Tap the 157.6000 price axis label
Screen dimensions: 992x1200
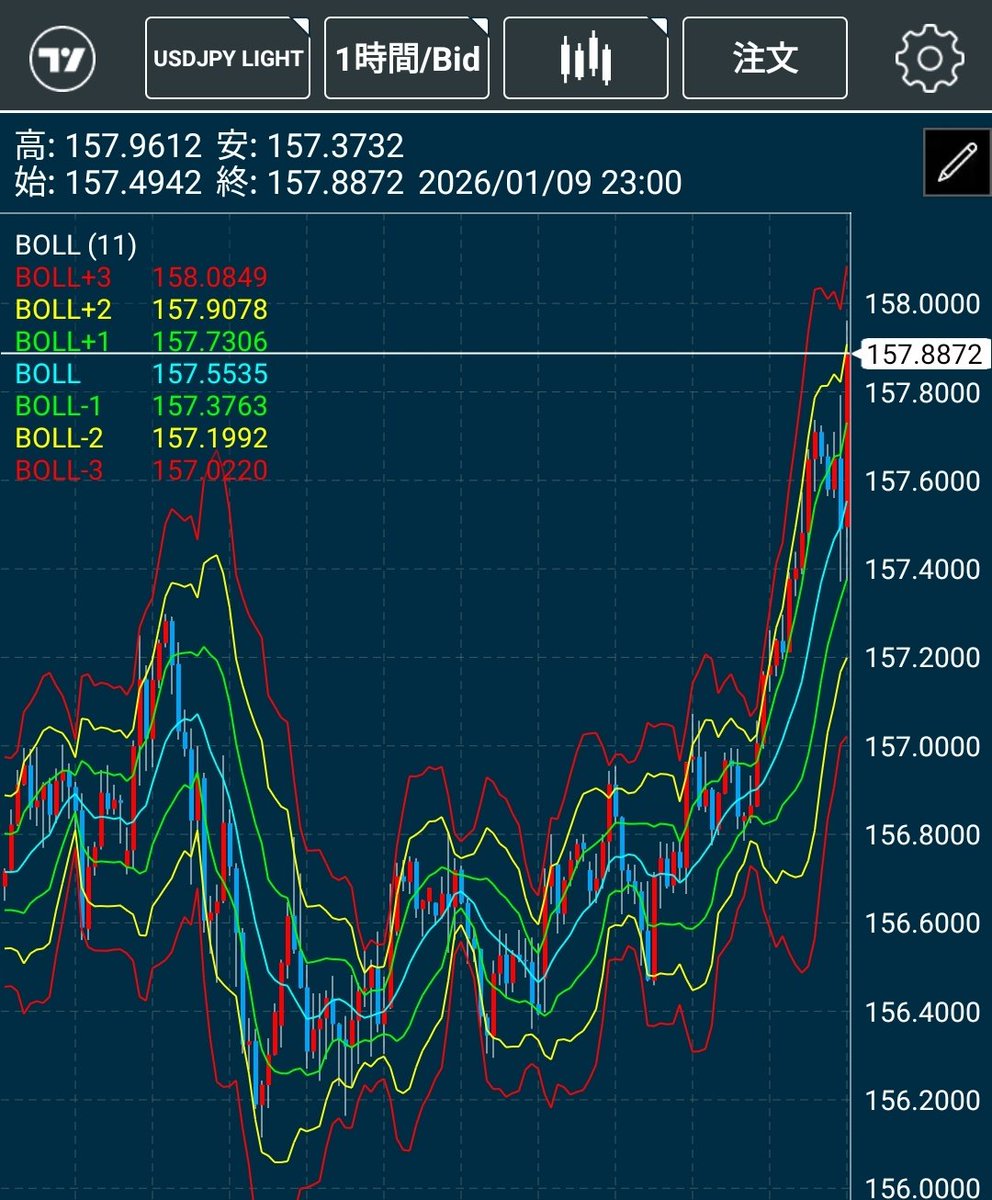click(923, 481)
